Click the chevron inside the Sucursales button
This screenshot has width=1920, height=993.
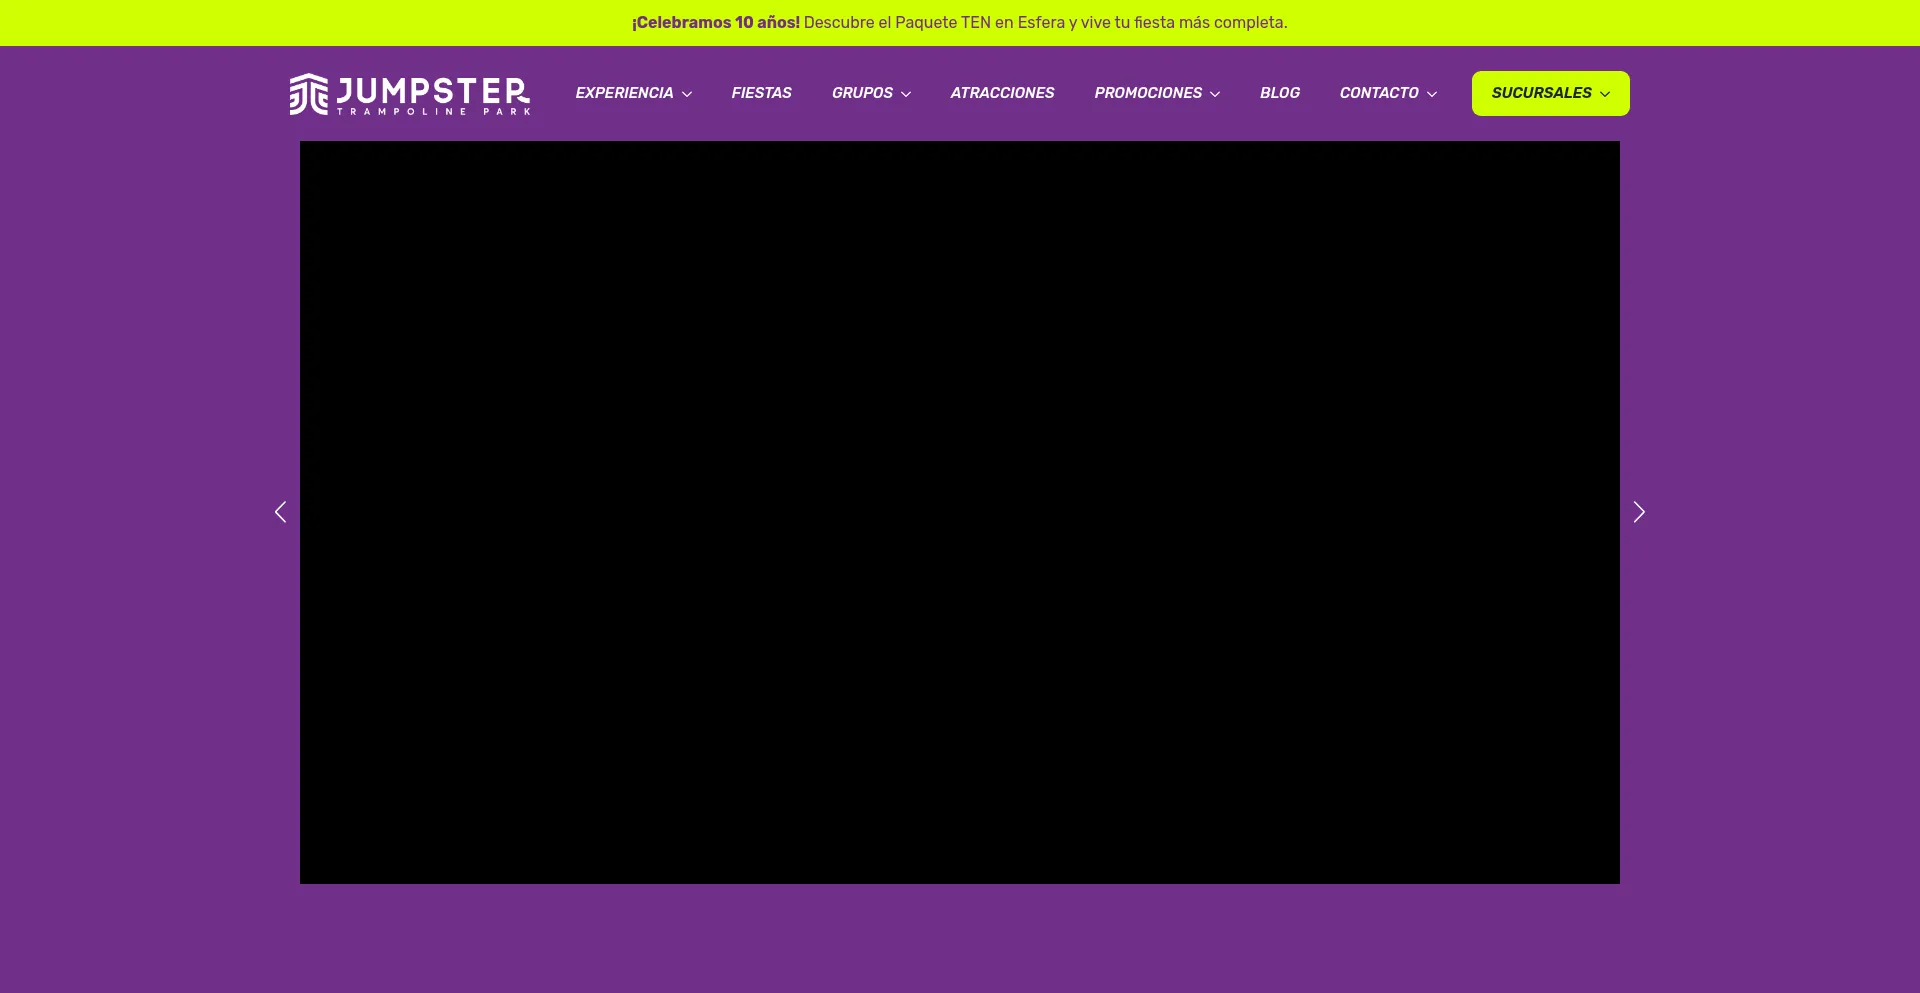[x=1605, y=94]
